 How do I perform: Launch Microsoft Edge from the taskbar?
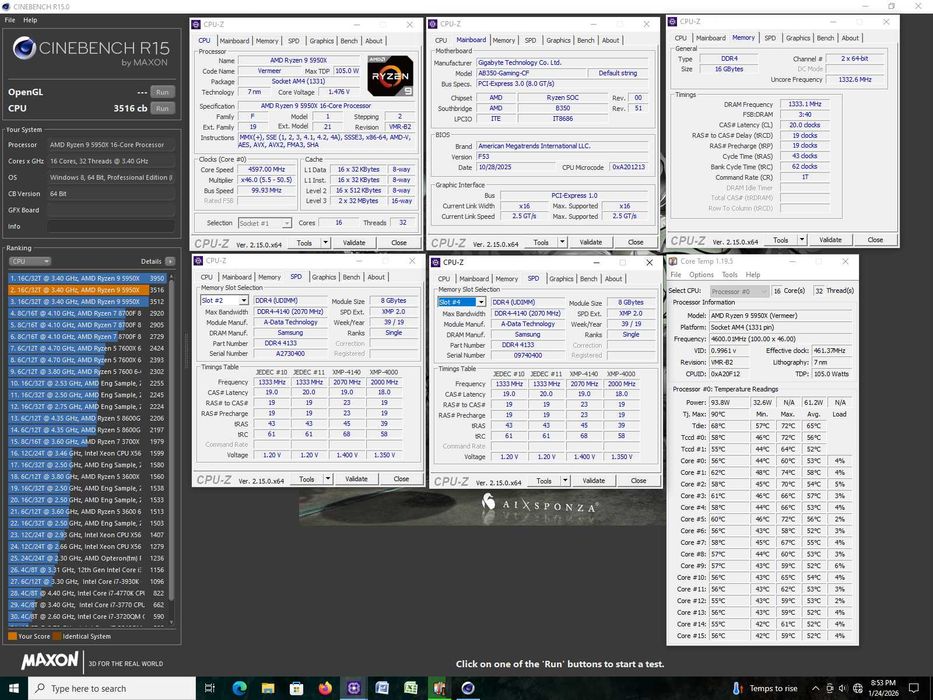239,688
